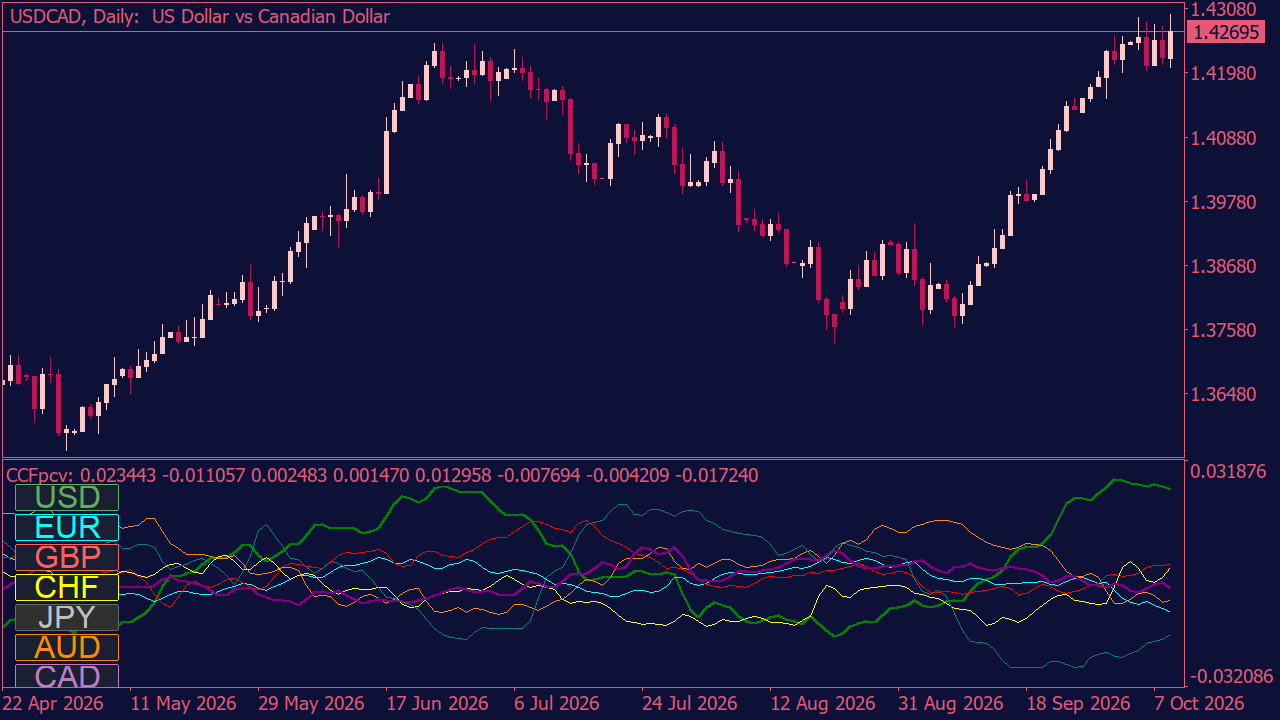Click the date label 7 Oct 2026

coord(1198,704)
